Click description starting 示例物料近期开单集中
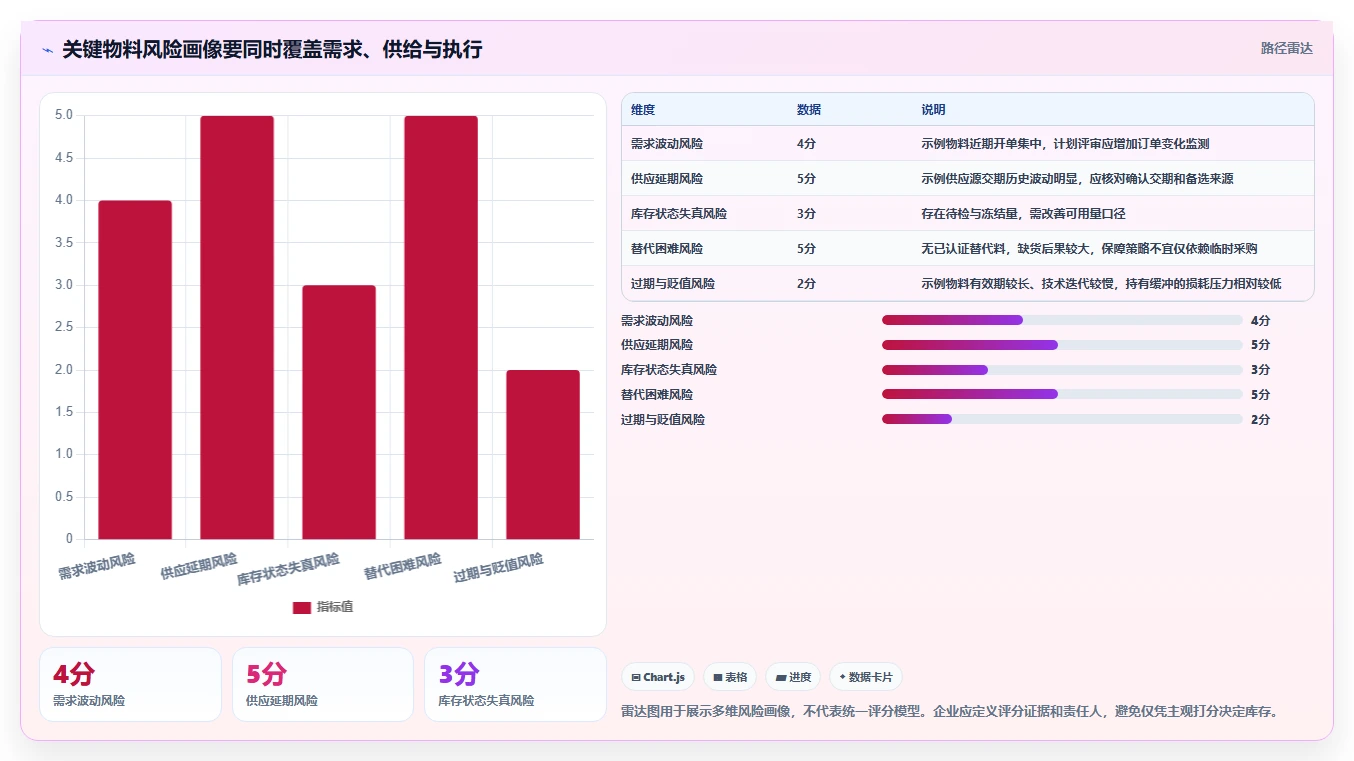The width and height of the screenshot is (1354, 761). [x=1065, y=144]
